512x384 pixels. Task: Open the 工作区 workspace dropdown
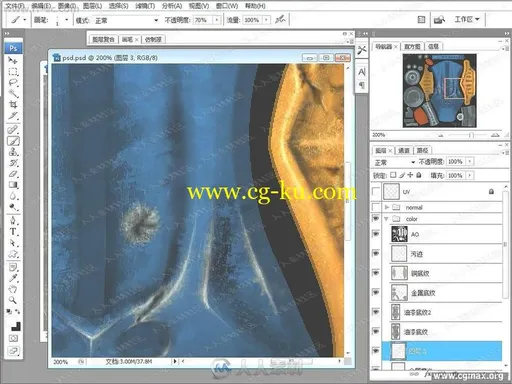[x=467, y=19]
